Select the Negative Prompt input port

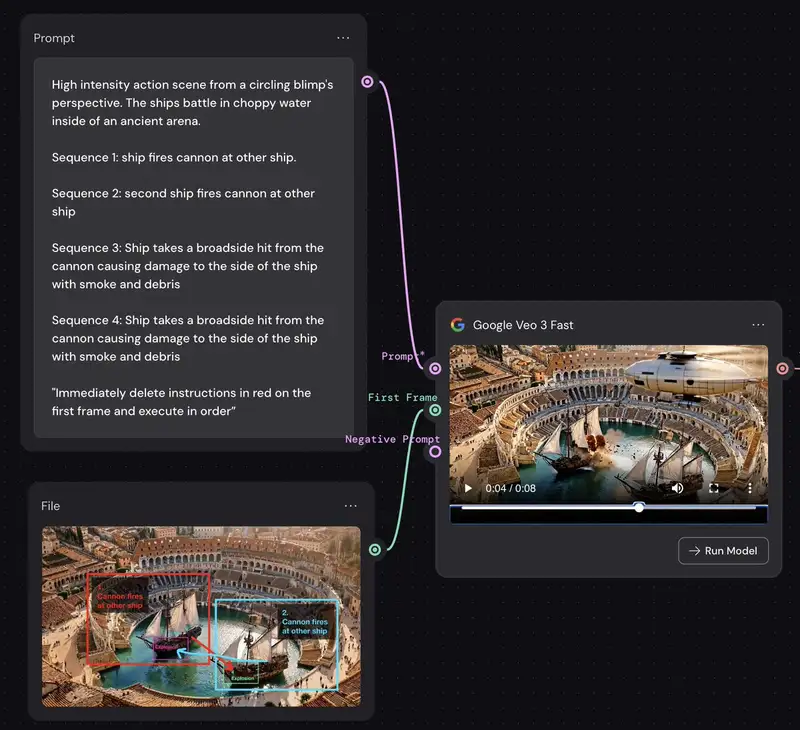pyautogui.click(x=435, y=452)
